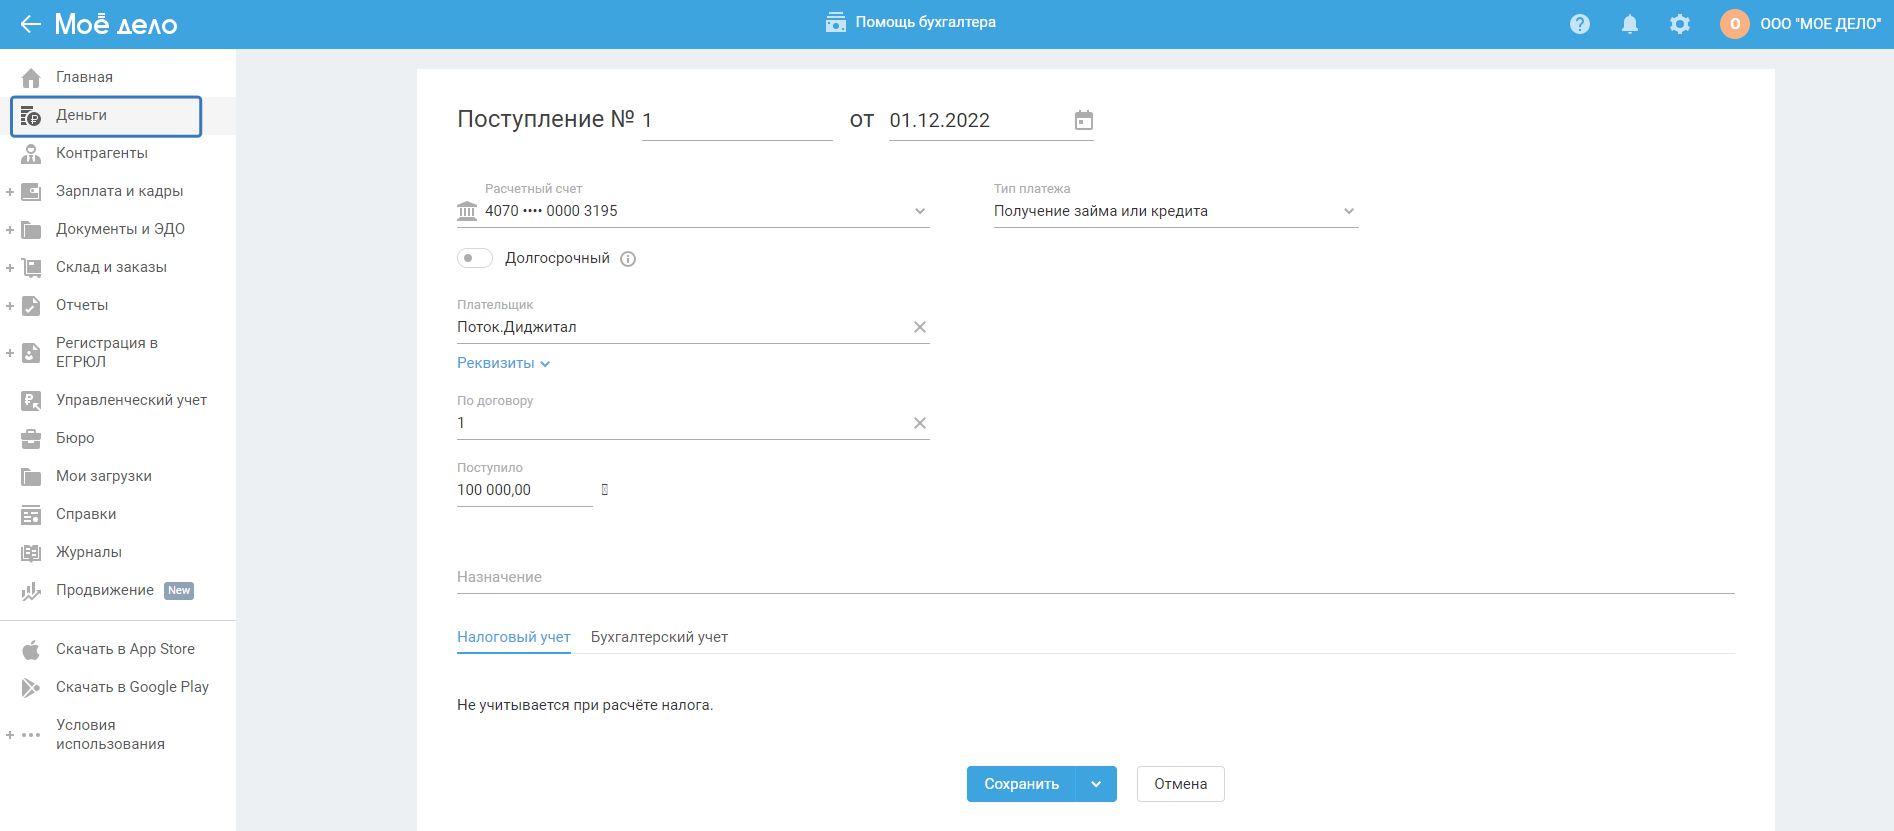Click the orange account avatar

[1735, 24]
